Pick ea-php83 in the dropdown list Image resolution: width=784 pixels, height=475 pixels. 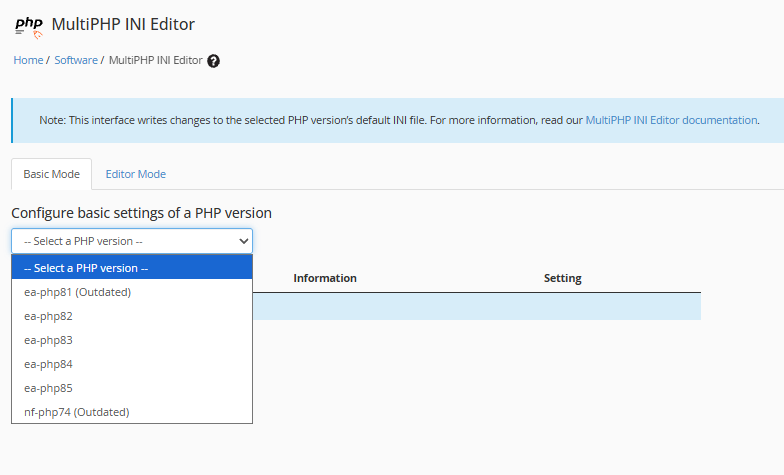point(132,340)
